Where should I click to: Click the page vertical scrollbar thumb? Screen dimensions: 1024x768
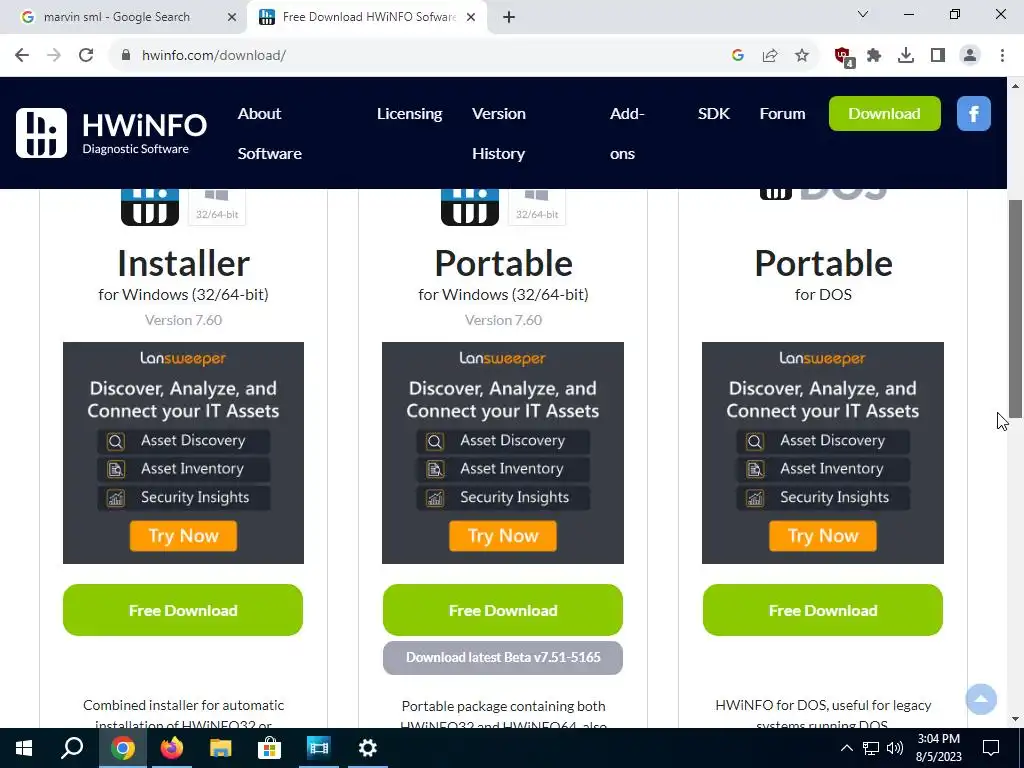pyautogui.click(x=1016, y=308)
